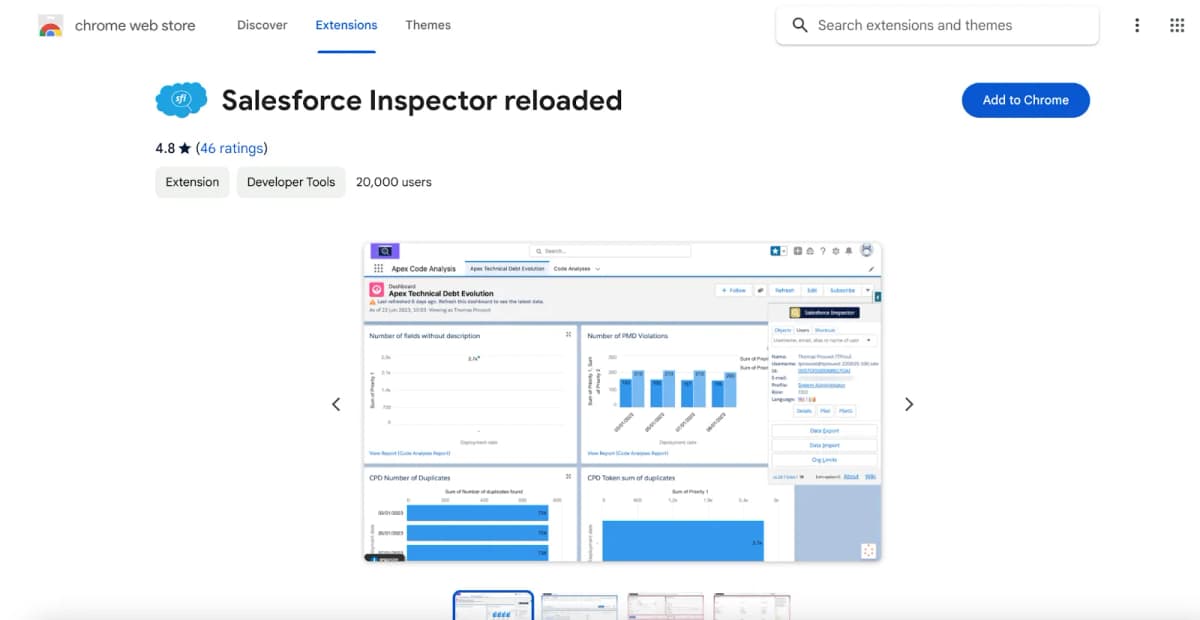Click the Add to Chrome button
The image size is (1200, 620).
[1025, 100]
